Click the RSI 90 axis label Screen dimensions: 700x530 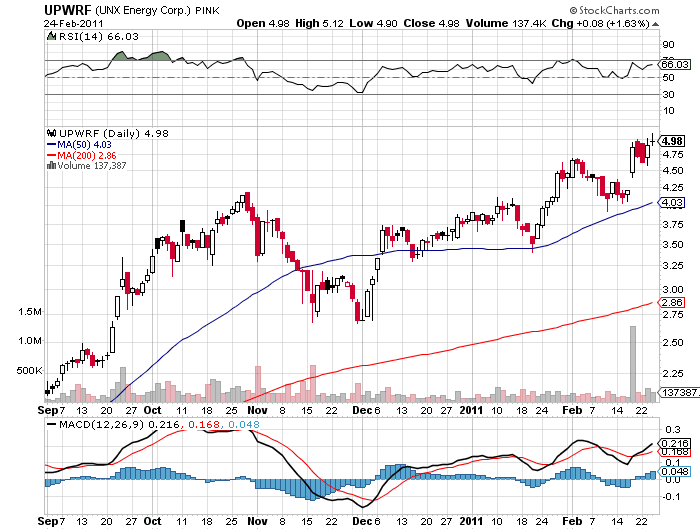point(668,45)
